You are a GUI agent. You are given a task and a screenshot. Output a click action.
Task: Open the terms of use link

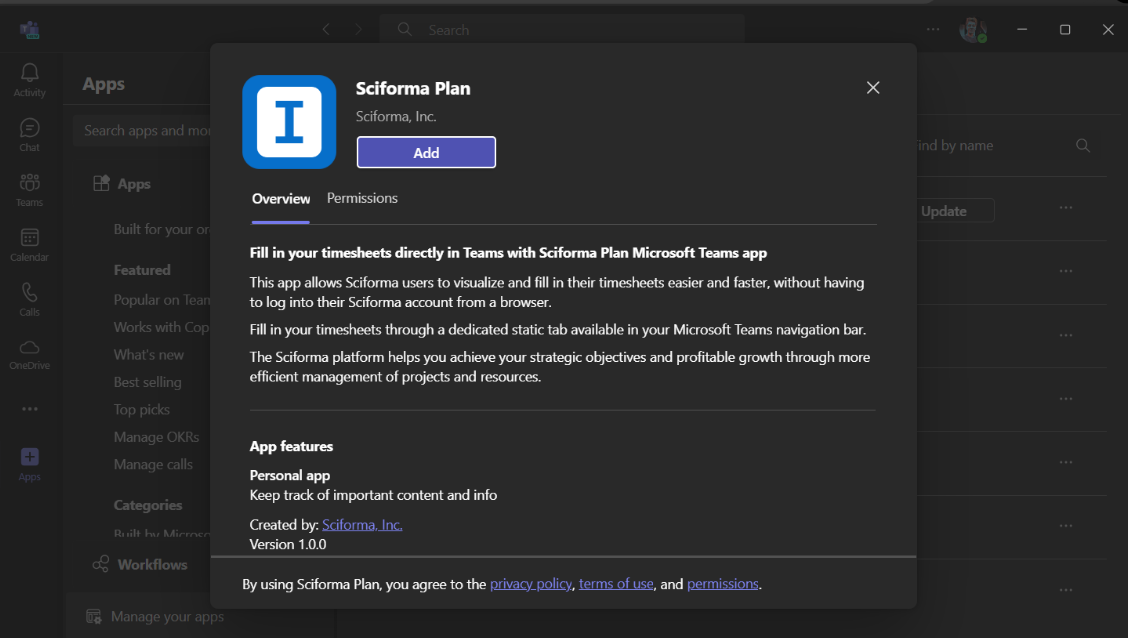(x=616, y=584)
